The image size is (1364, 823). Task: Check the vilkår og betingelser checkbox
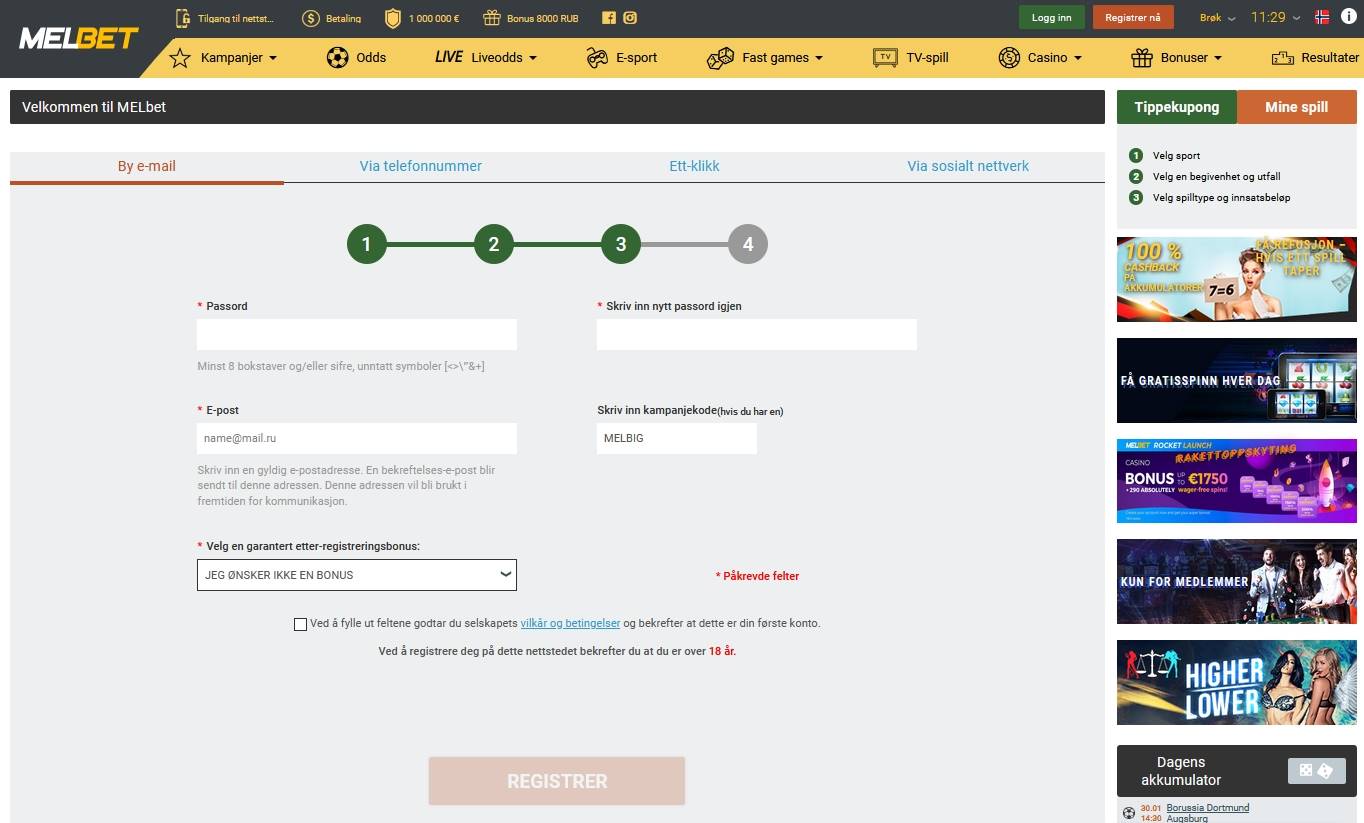(301, 624)
